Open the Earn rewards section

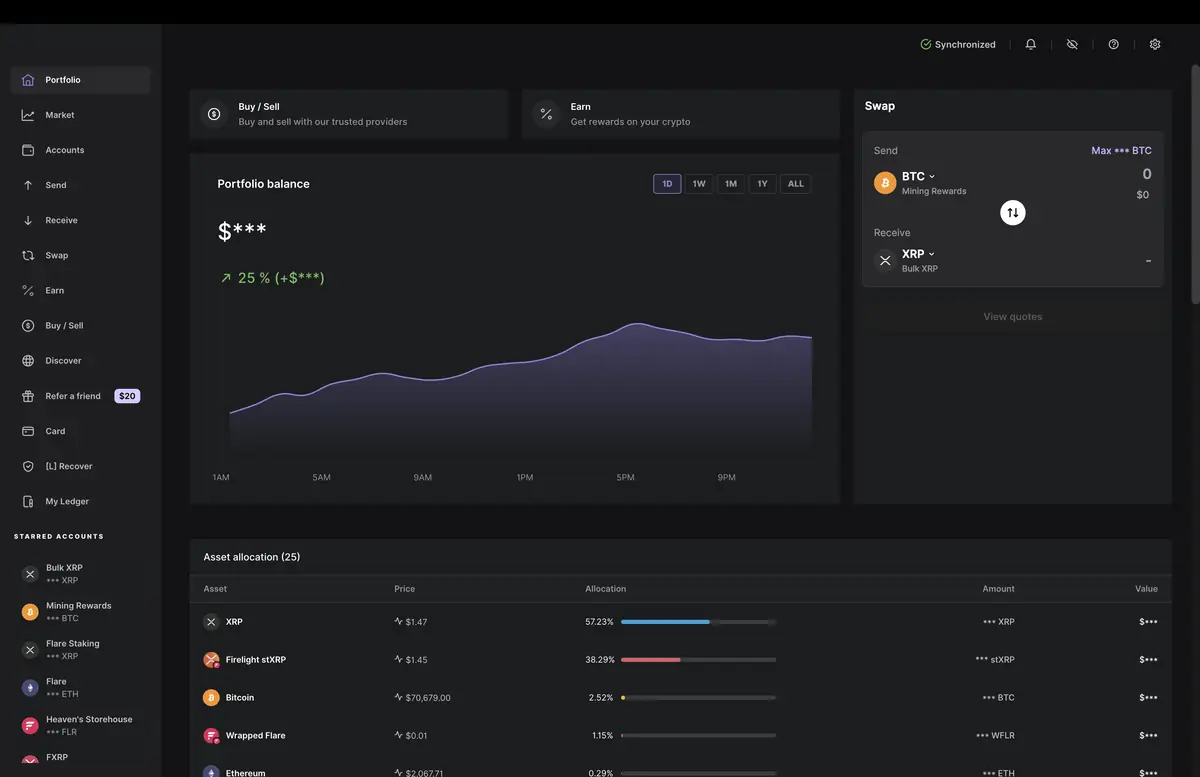pyautogui.click(x=53, y=289)
